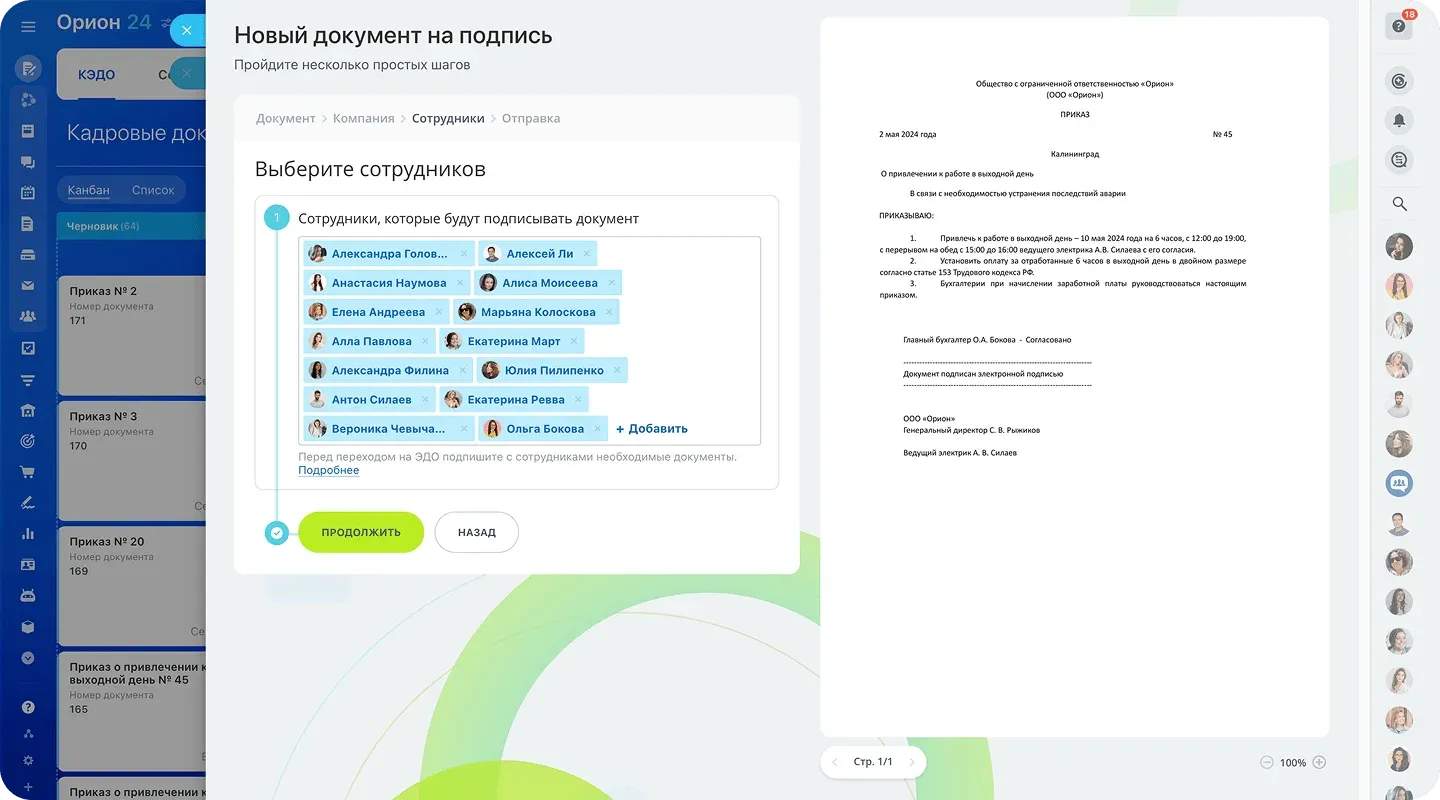Open the mail icon in left sidebar
Image resolution: width=1440 pixels, height=800 pixels.
tap(28, 284)
